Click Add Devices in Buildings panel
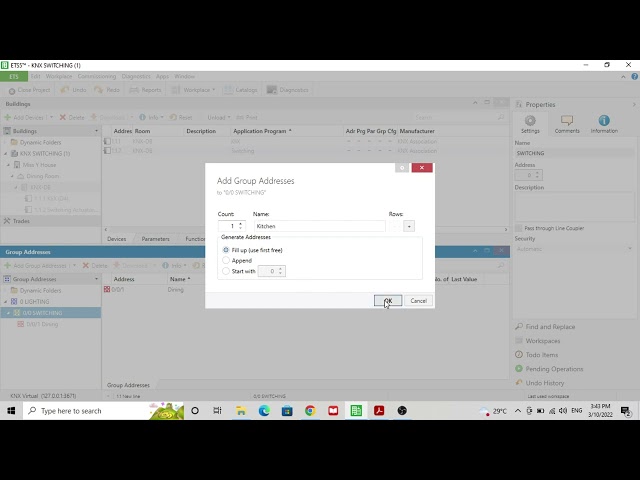Viewport: 640px width, 480px height. click(x=24, y=118)
